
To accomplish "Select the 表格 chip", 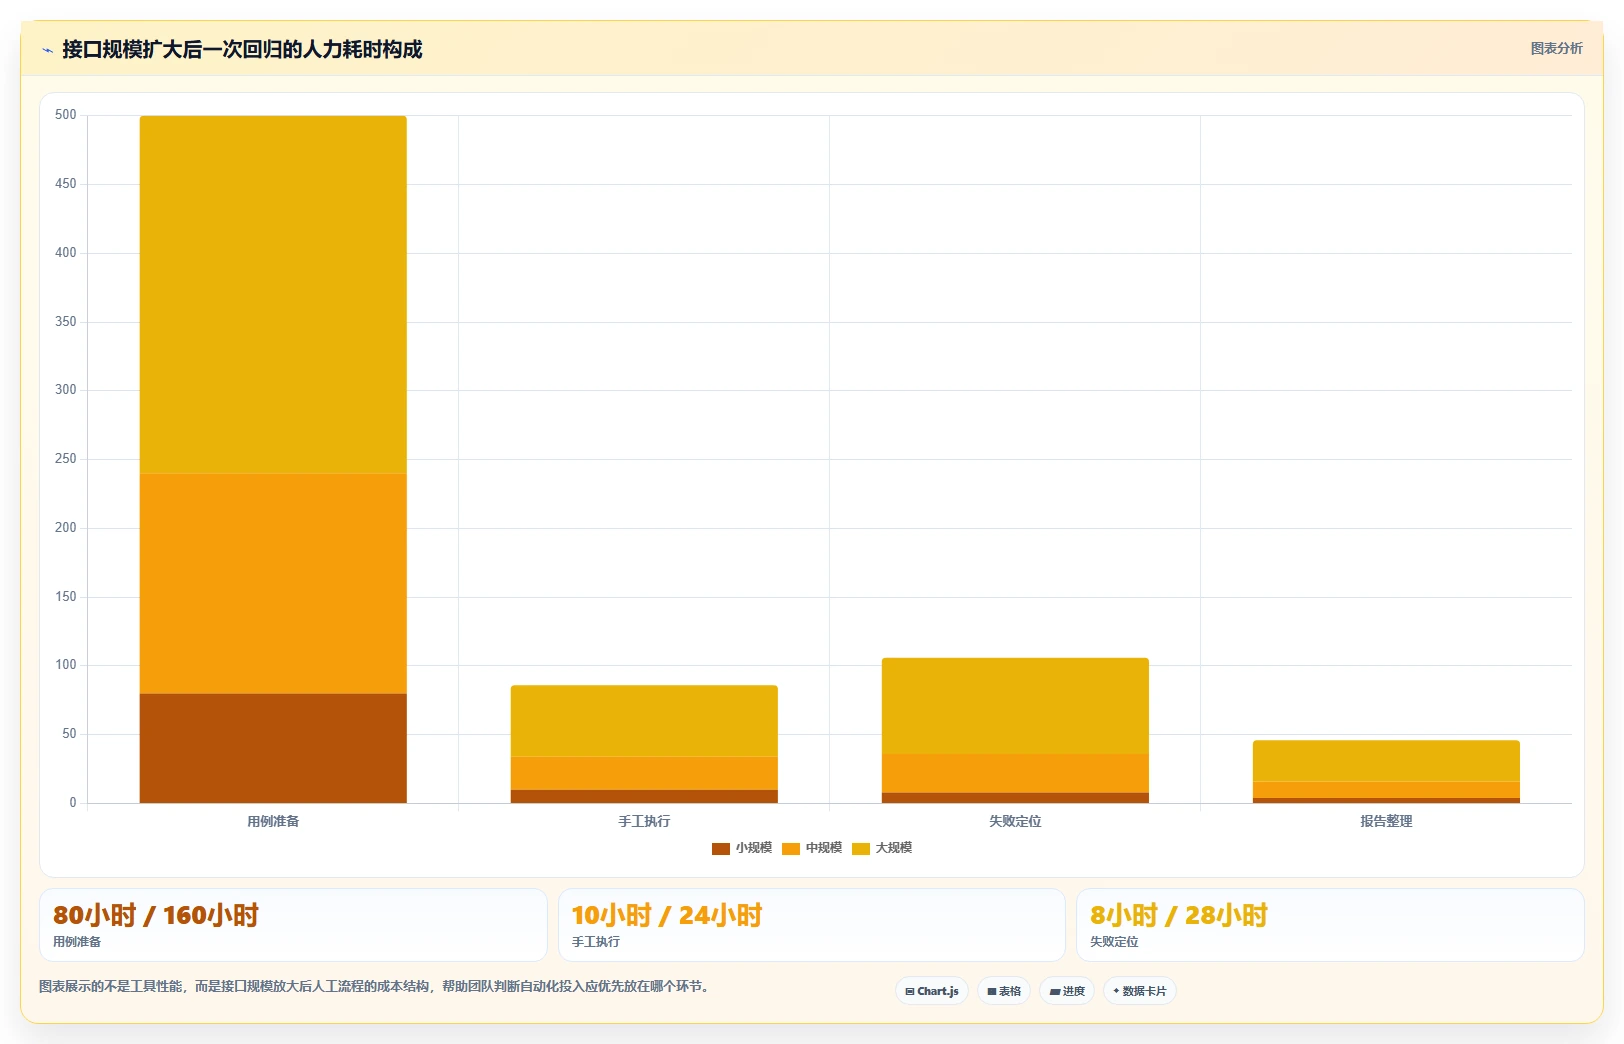I will click(x=1004, y=991).
